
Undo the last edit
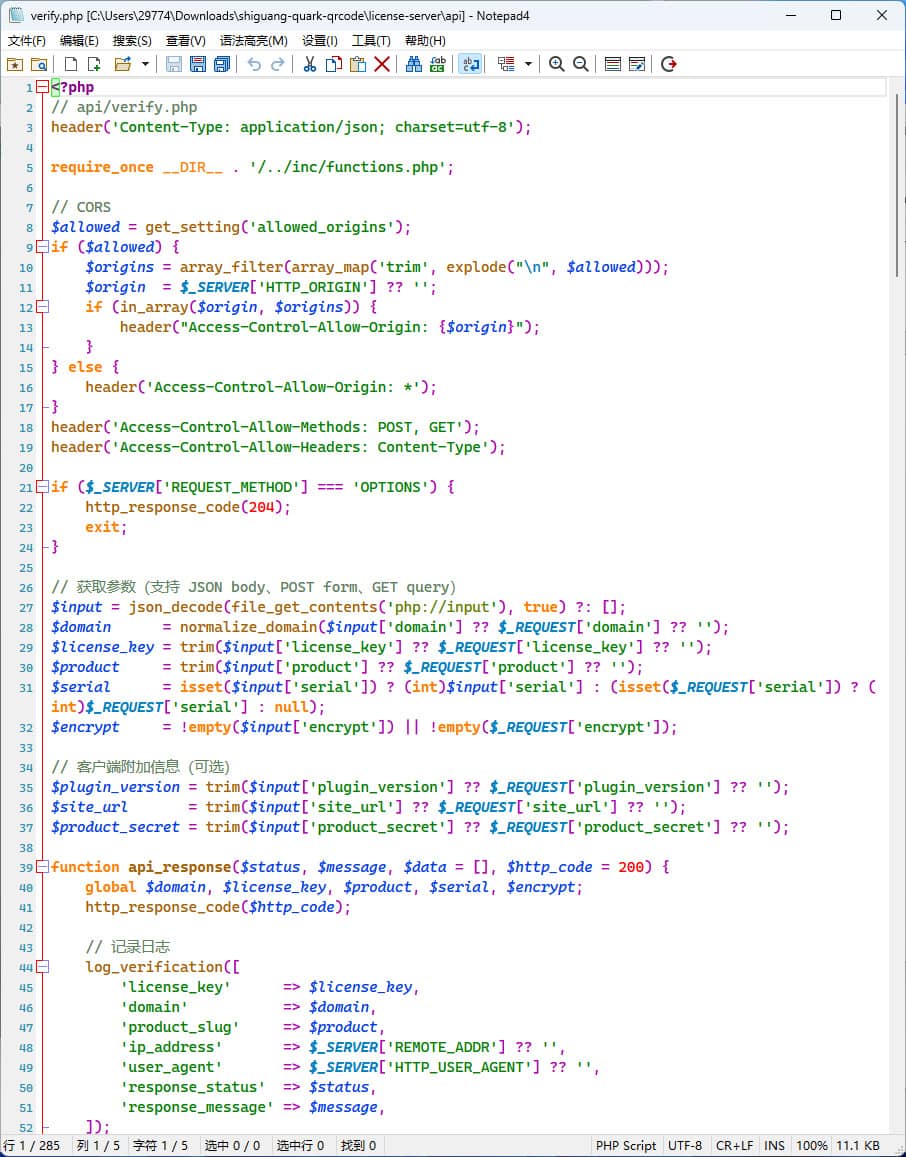[254, 64]
